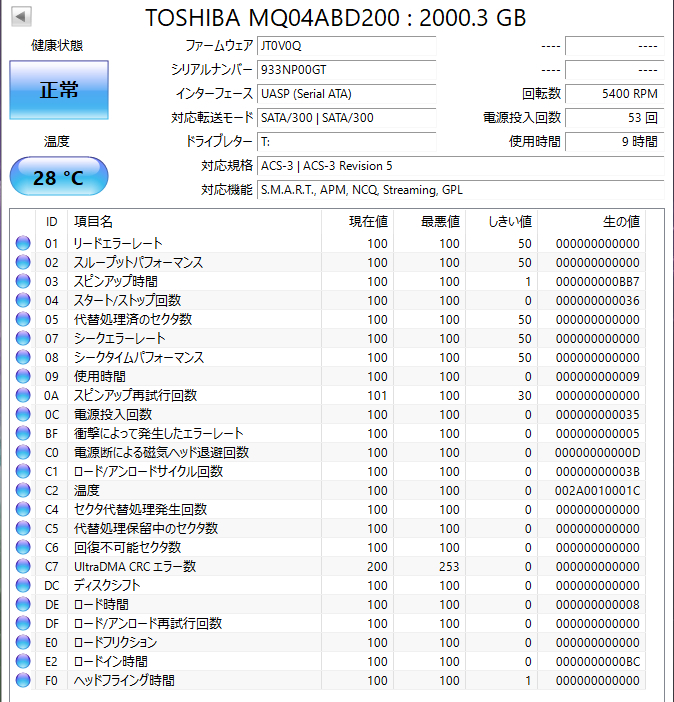Click the transfer mode field SATA/300 | SATA/300
Viewport: 674px width, 702px height.
346,118
